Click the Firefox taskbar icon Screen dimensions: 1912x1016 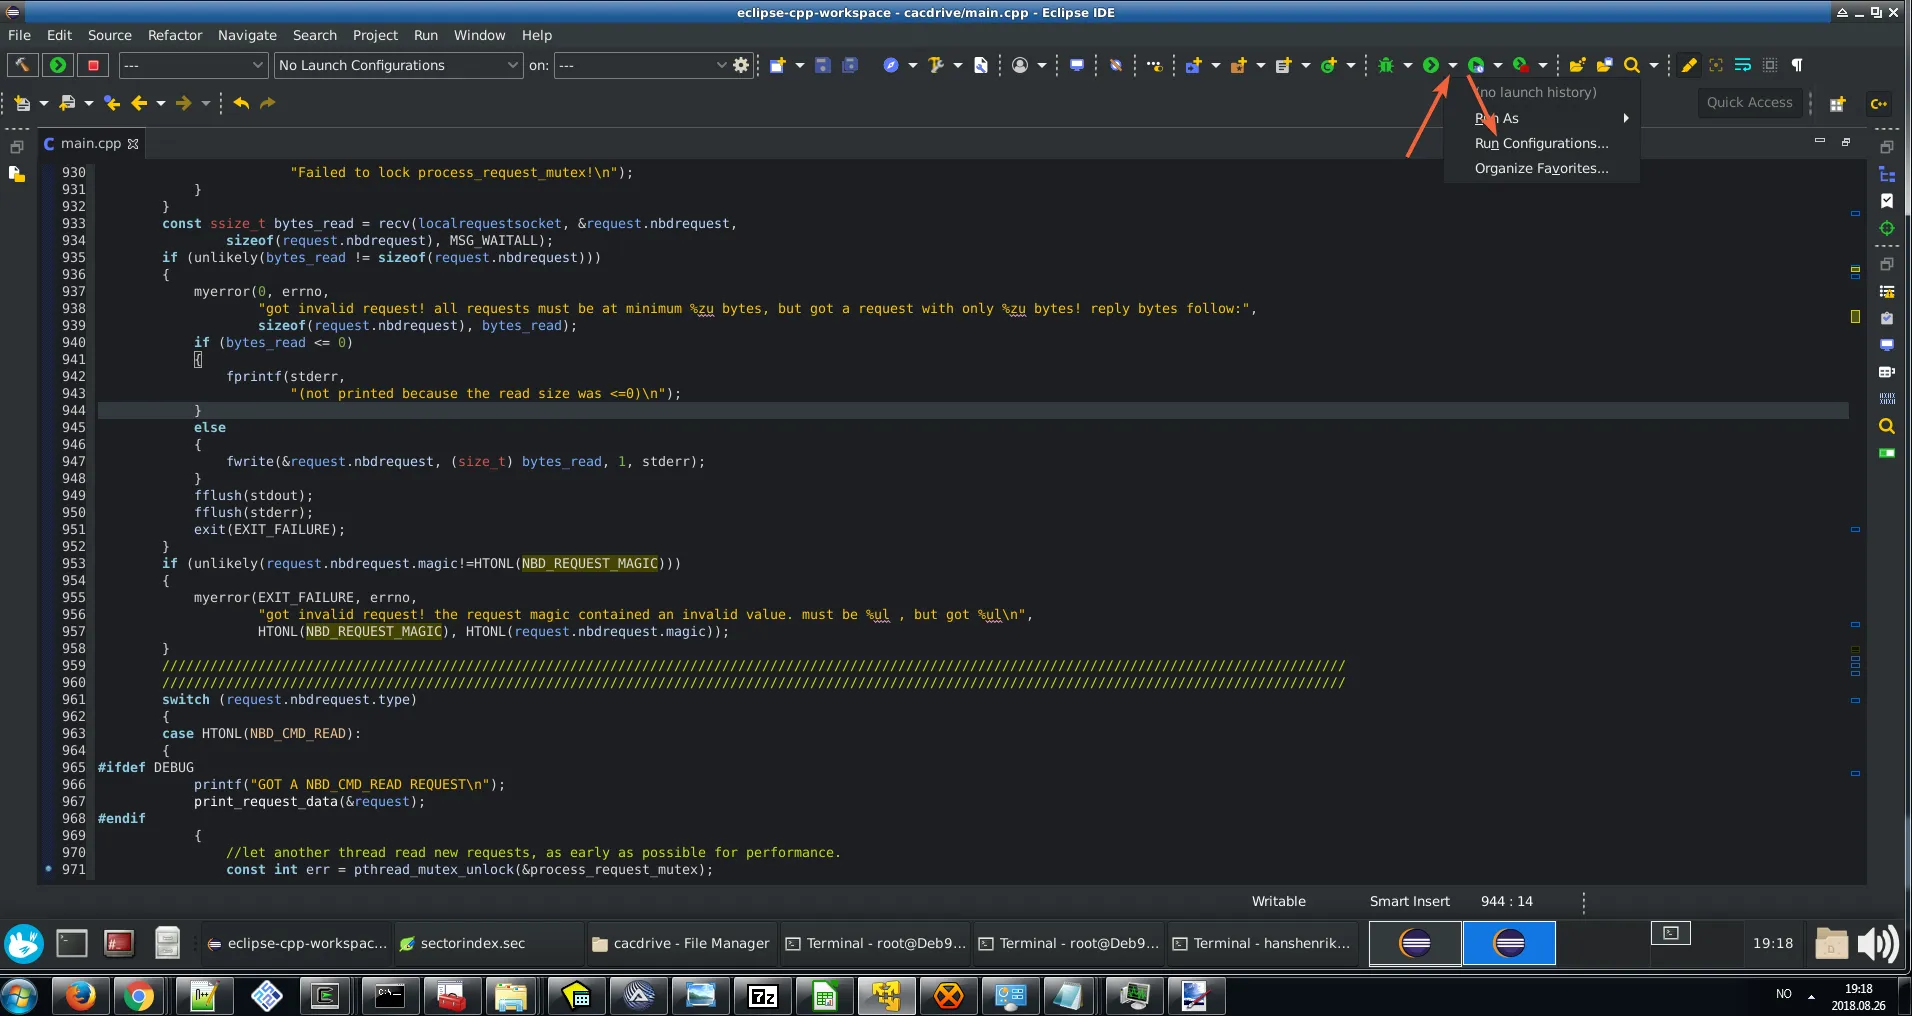(80, 996)
